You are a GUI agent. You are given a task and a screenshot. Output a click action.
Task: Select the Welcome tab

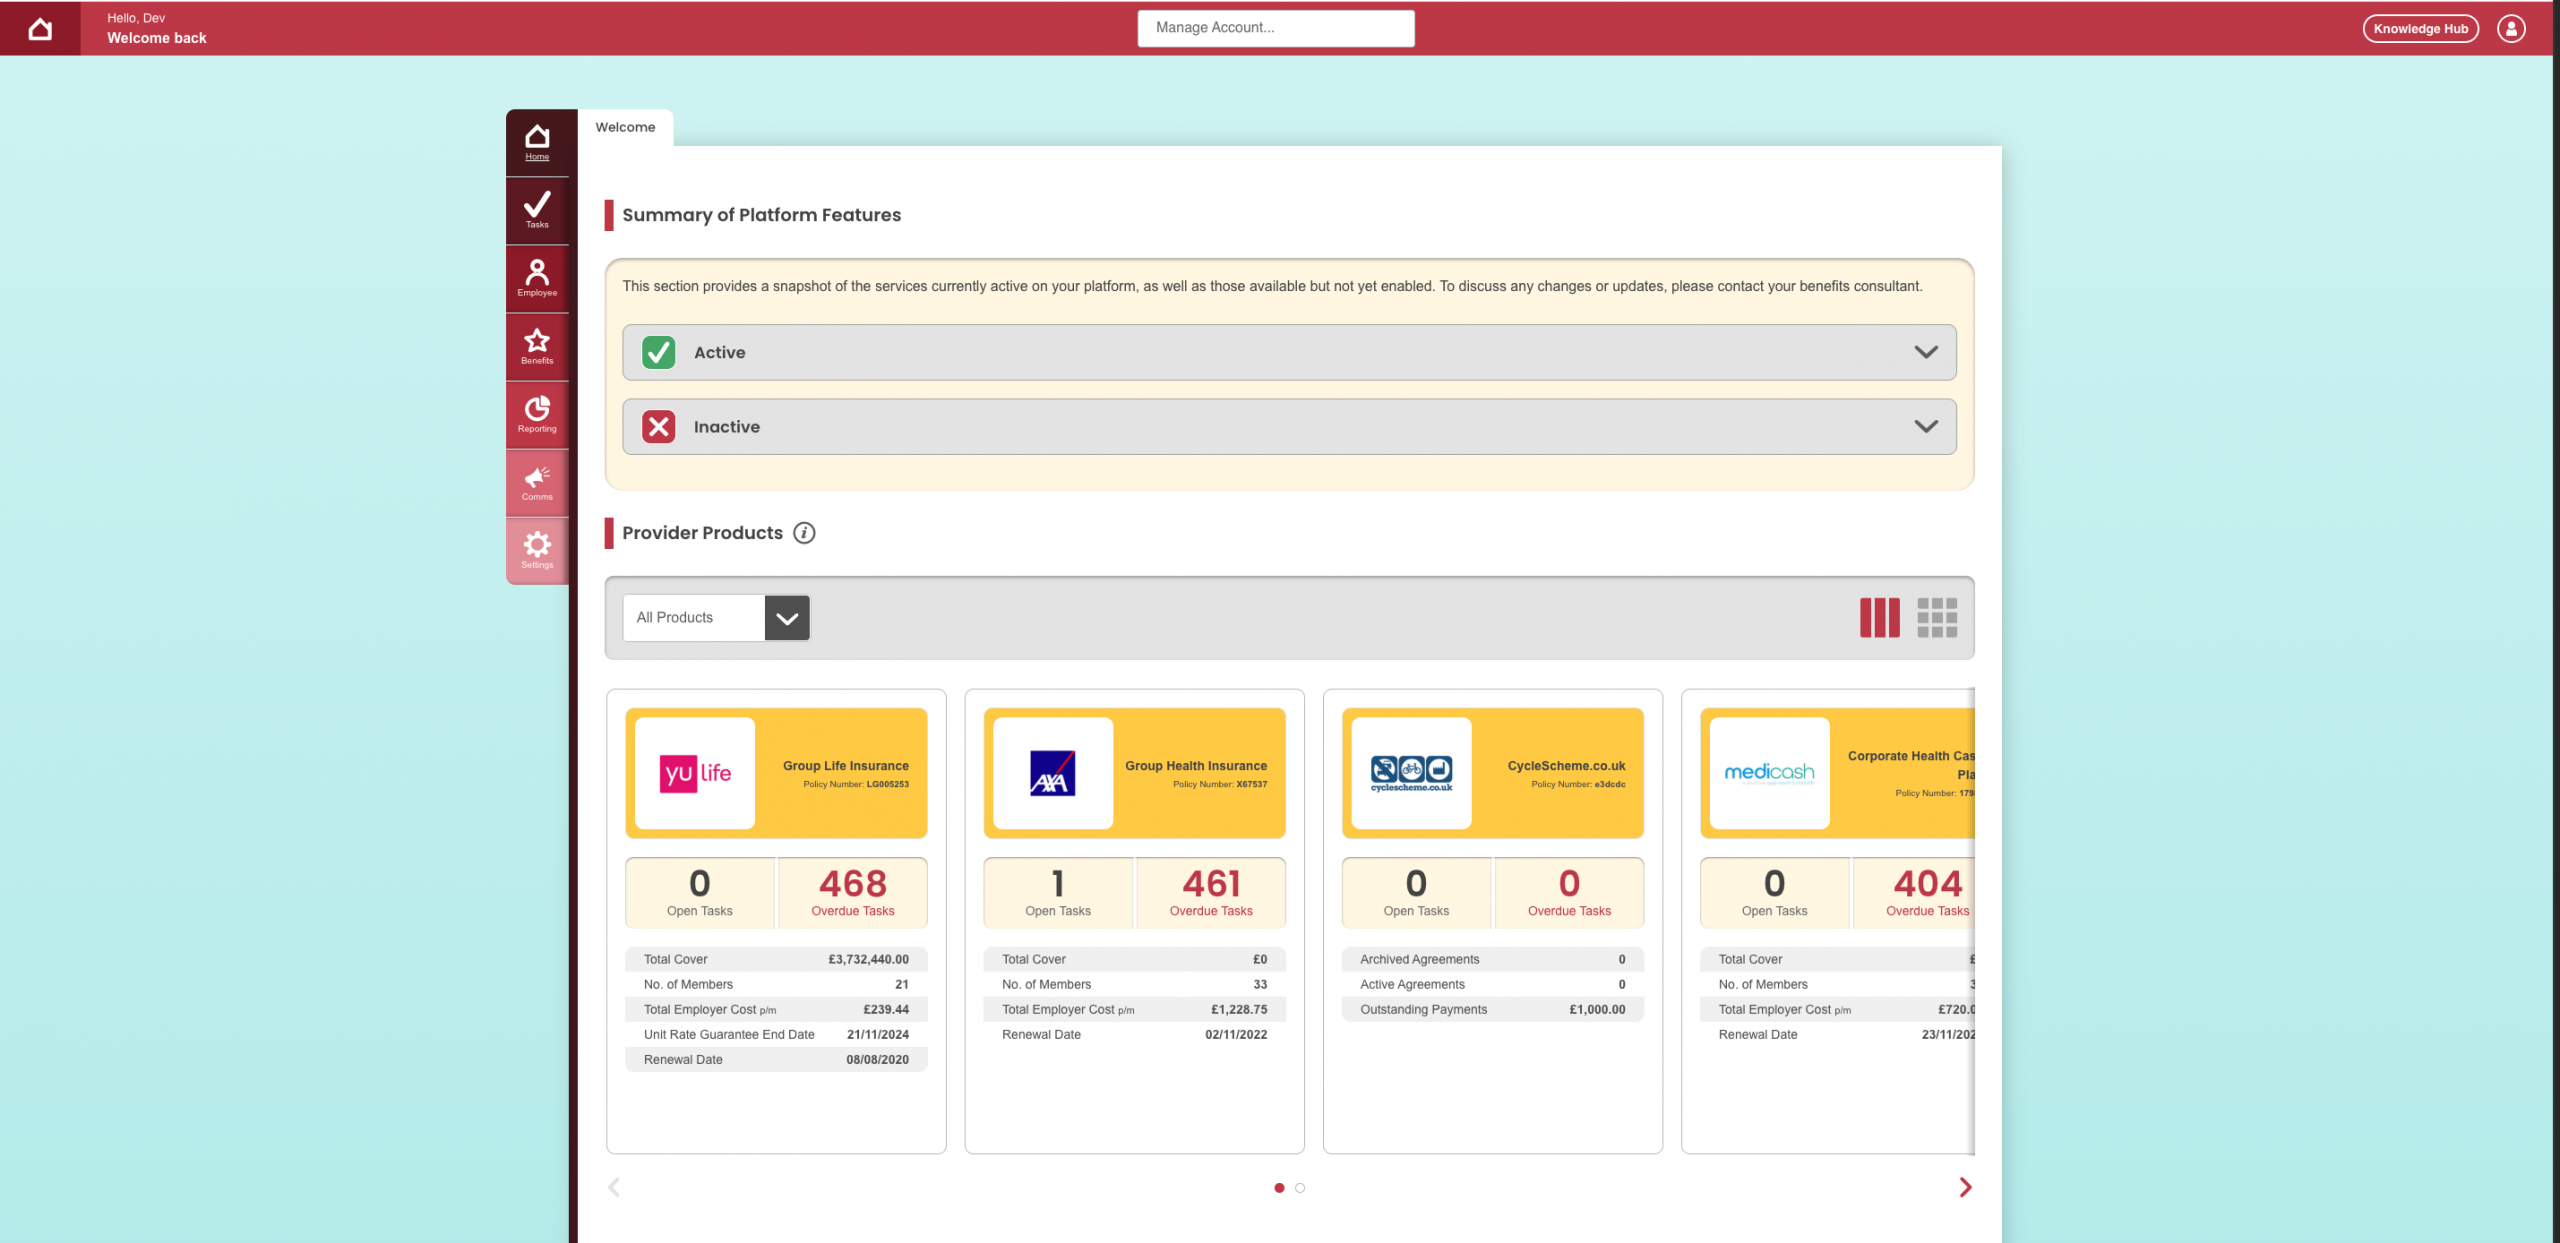tap(625, 127)
